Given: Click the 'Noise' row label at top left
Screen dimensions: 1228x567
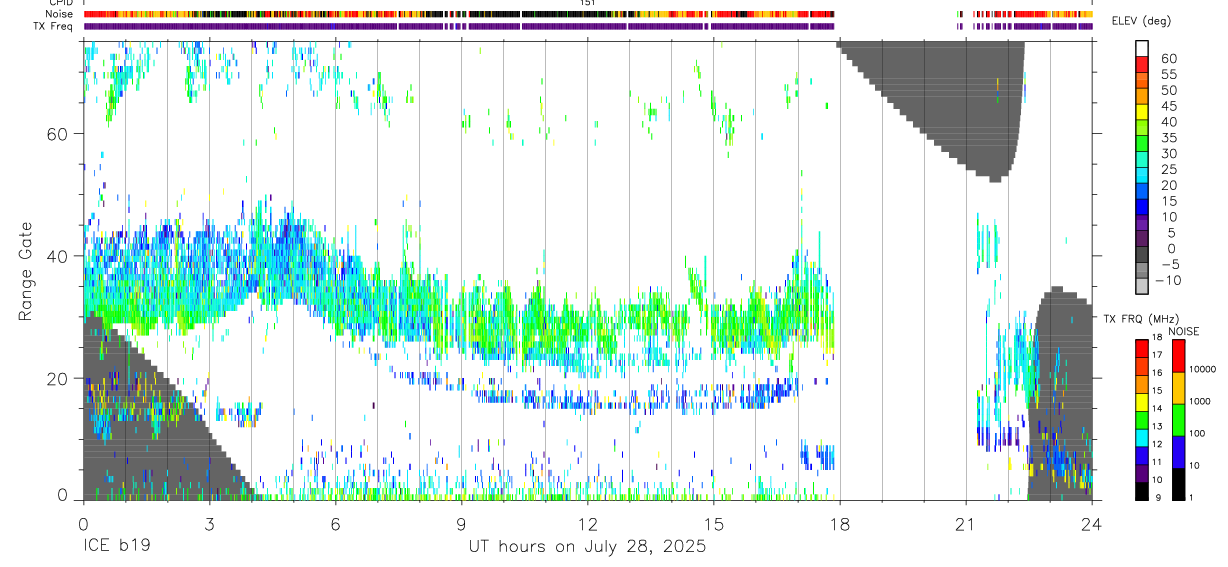Looking at the screenshot, I should coord(60,14).
